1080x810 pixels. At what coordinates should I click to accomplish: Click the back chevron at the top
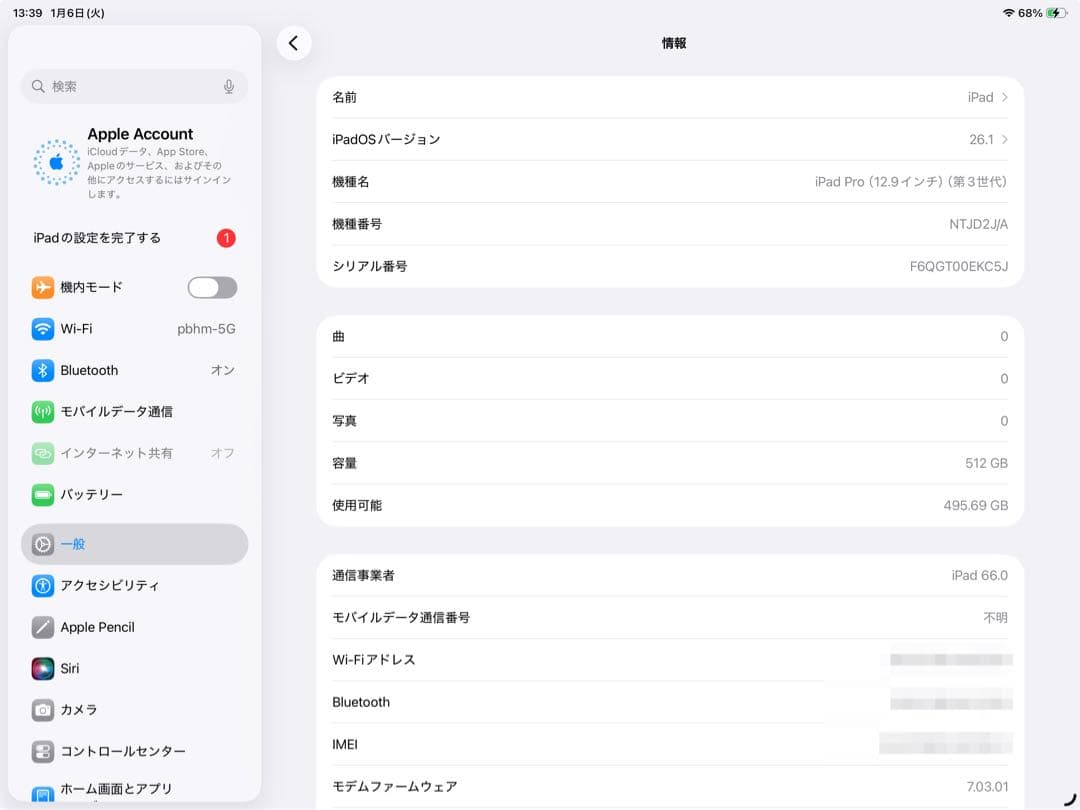click(x=294, y=43)
